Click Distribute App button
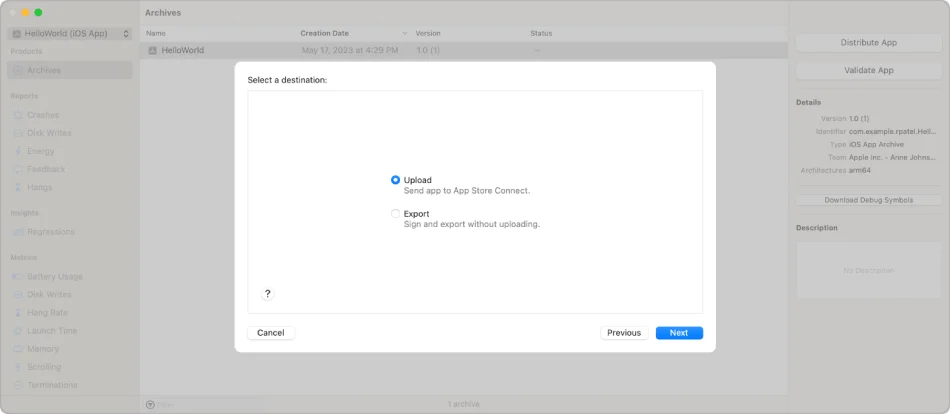 point(869,43)
